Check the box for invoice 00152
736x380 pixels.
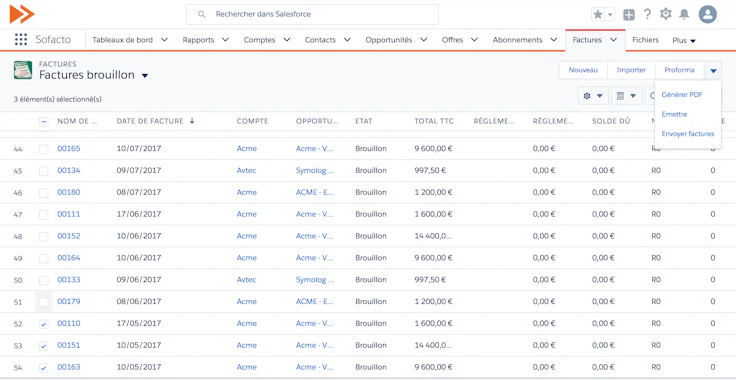[x=44, y=237]
